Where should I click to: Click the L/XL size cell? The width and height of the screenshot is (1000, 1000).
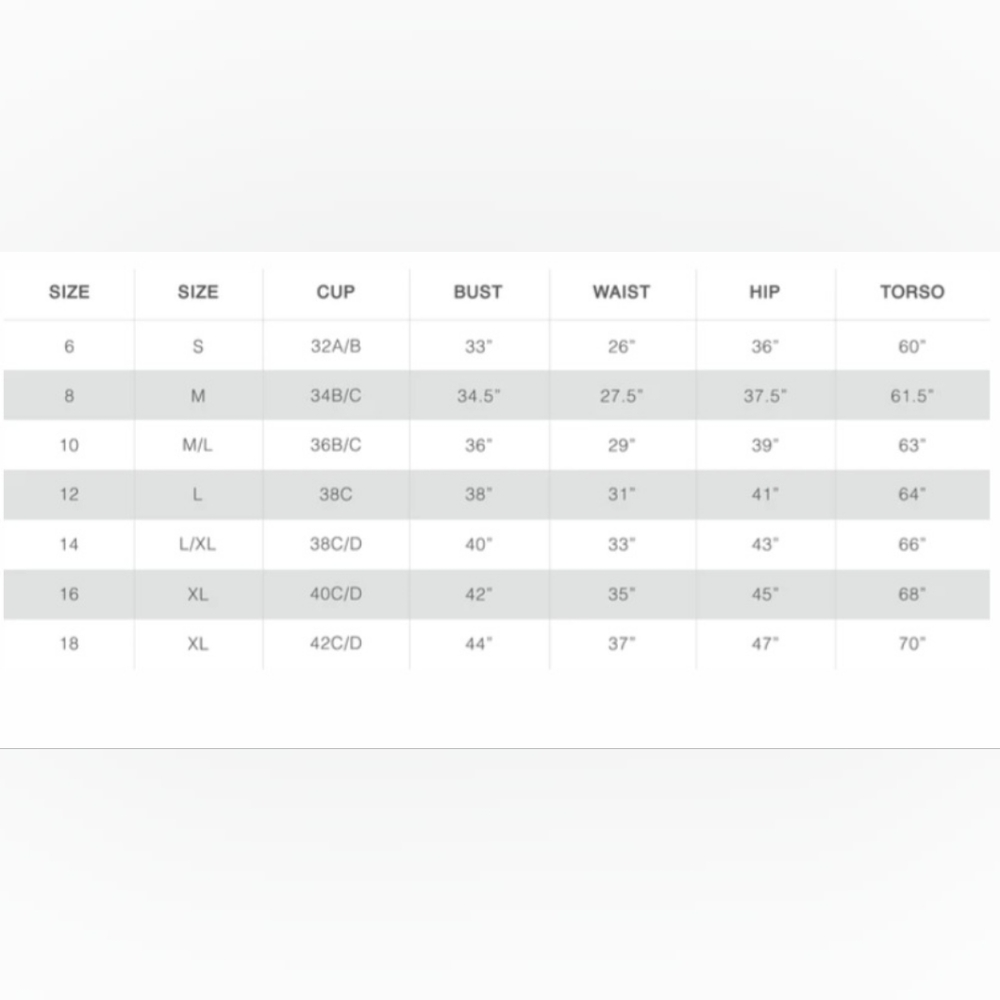pos(198,545)
